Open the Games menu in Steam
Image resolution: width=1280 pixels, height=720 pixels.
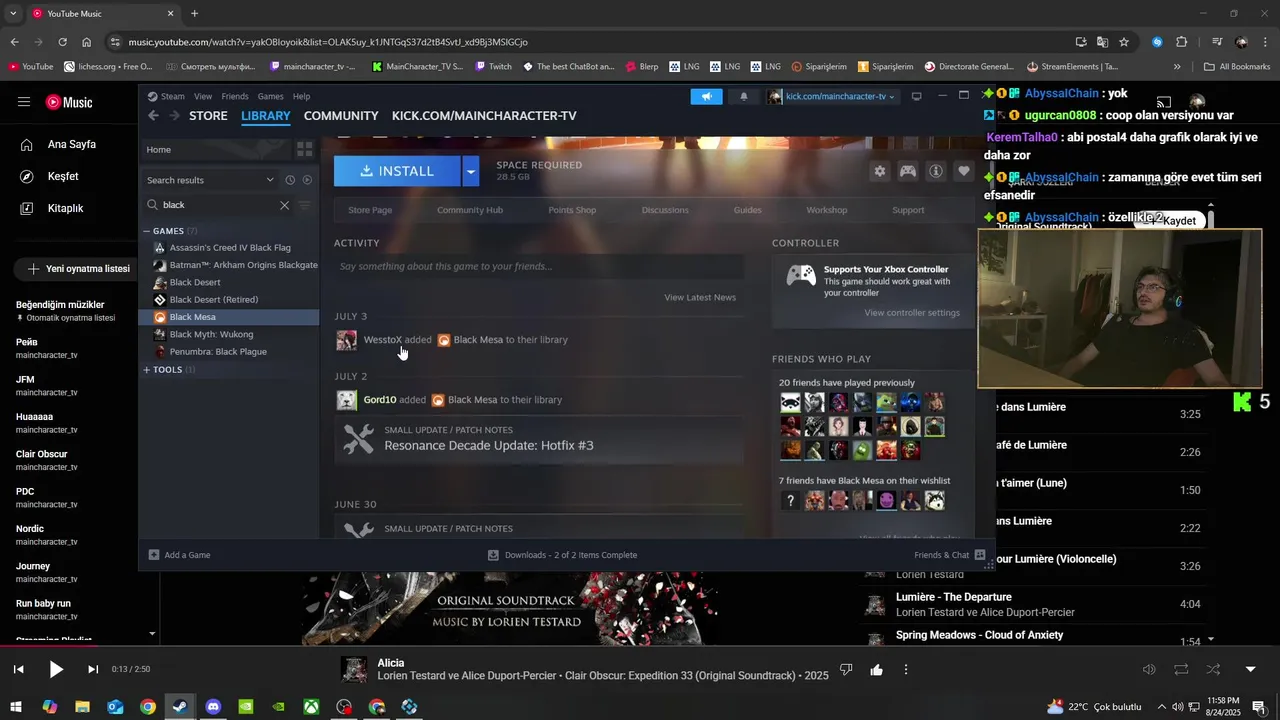(271, 97)
